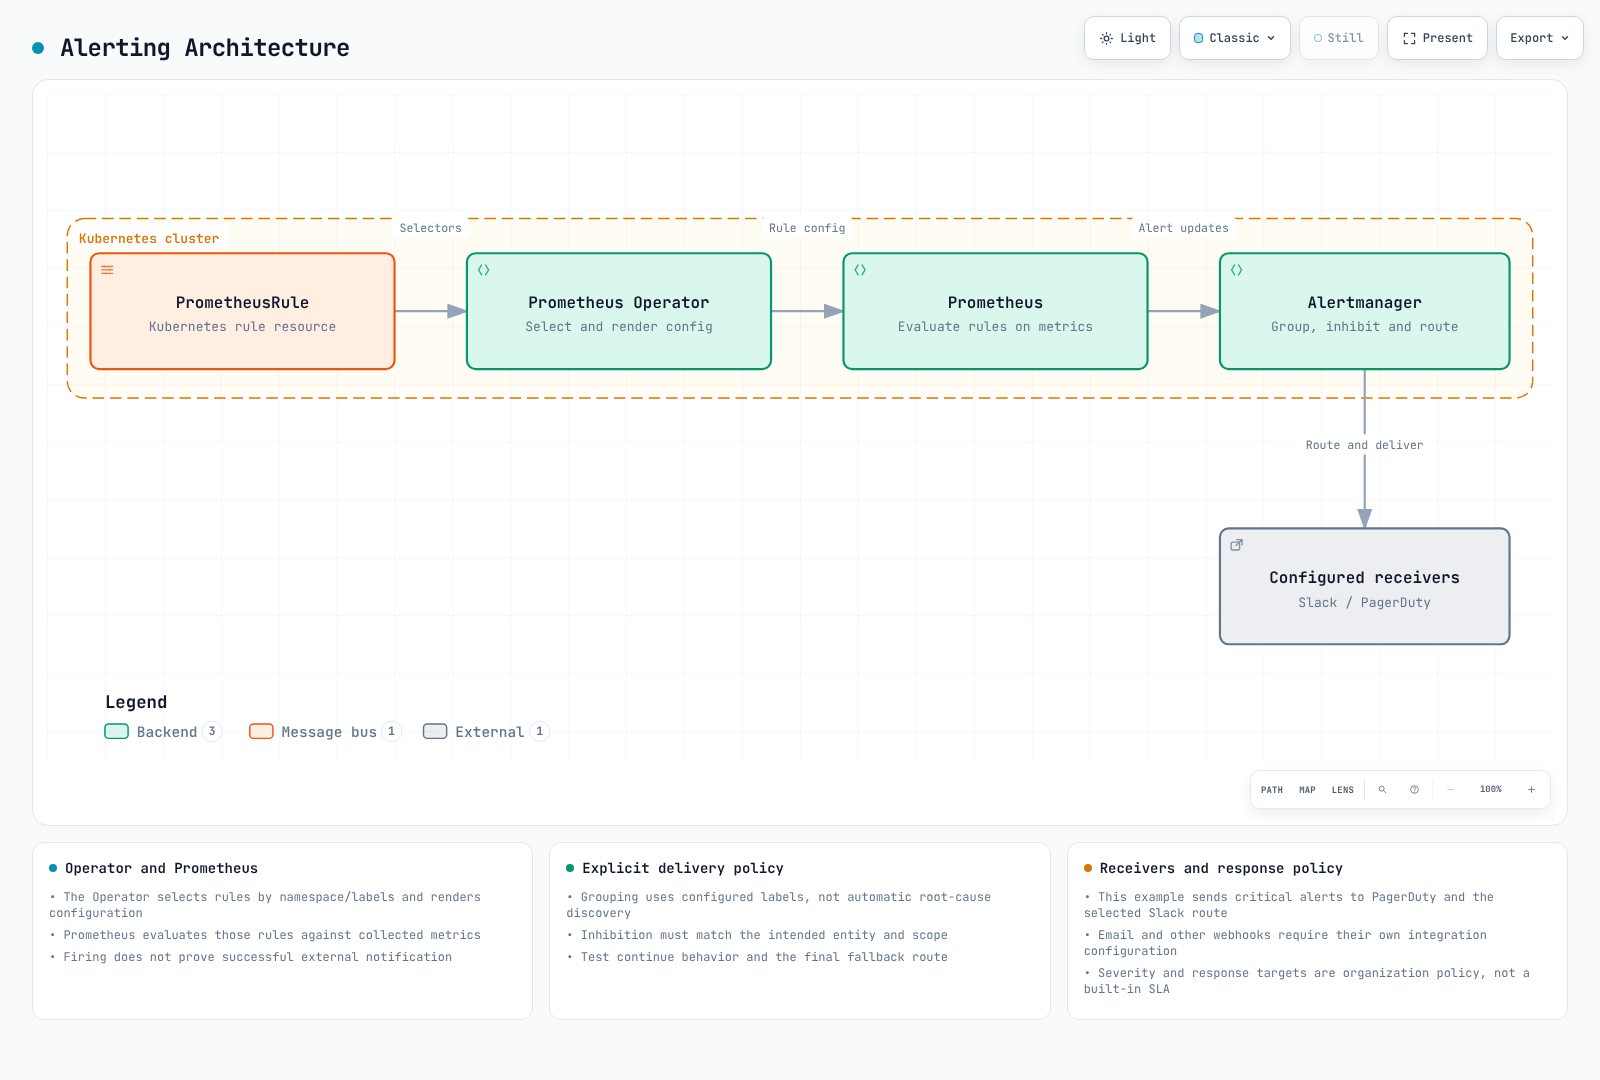Open the Classic style dropdown

pos(1235,38)
